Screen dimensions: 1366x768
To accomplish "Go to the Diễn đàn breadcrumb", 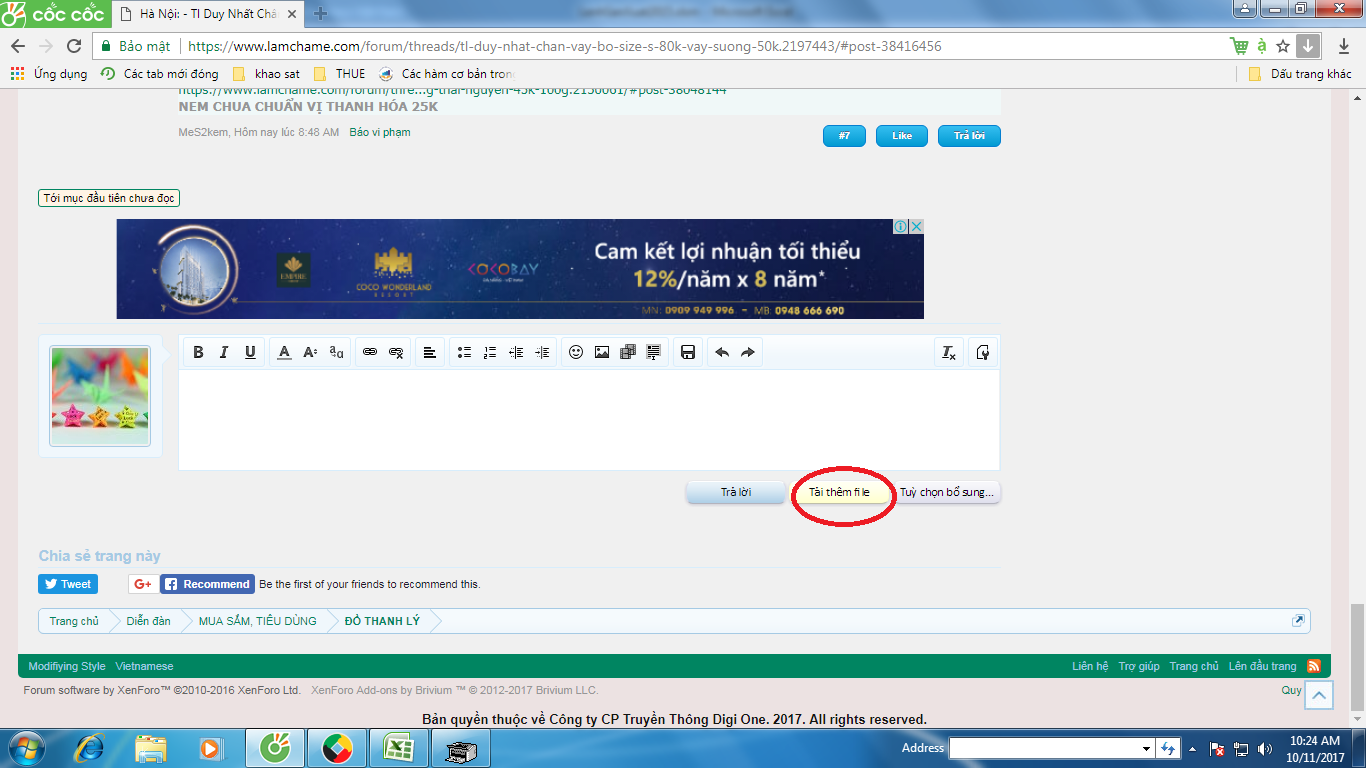I will [148, 621].
